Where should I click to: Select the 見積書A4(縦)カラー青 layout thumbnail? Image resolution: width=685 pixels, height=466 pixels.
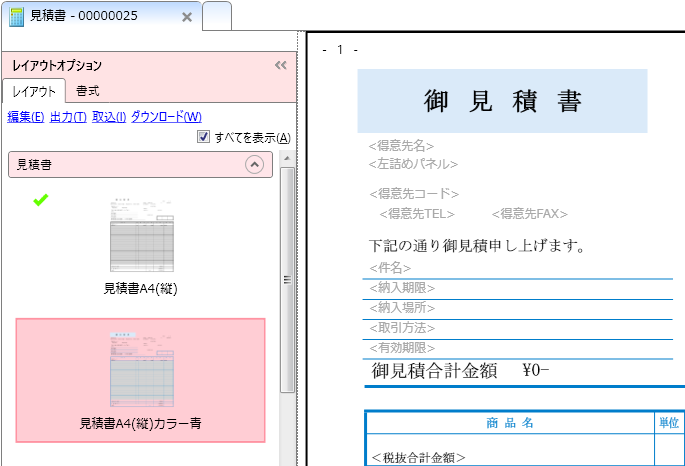click(141, 371)
